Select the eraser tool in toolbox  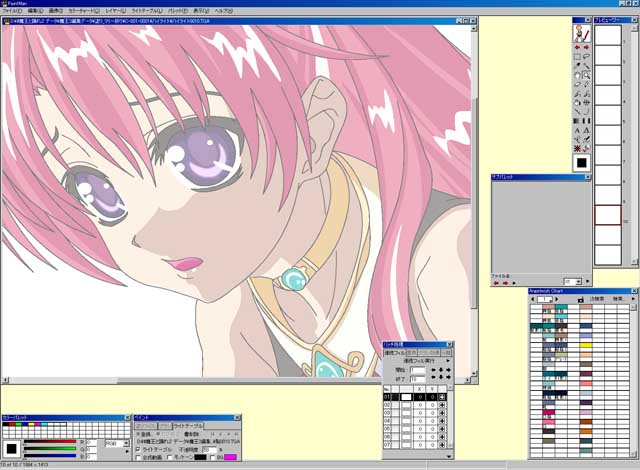[x=577, y=84]
